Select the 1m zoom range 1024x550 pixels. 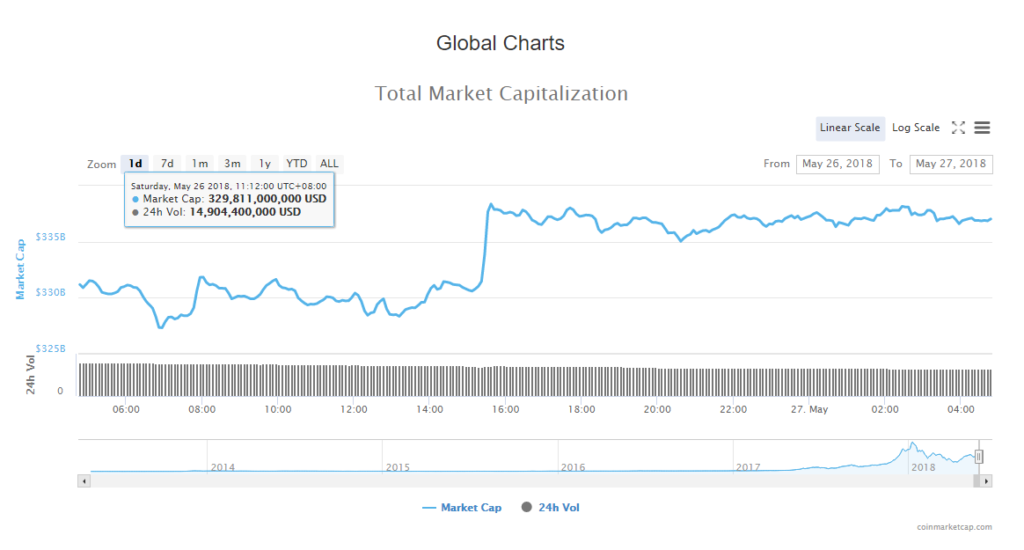[x=200, y=164]
